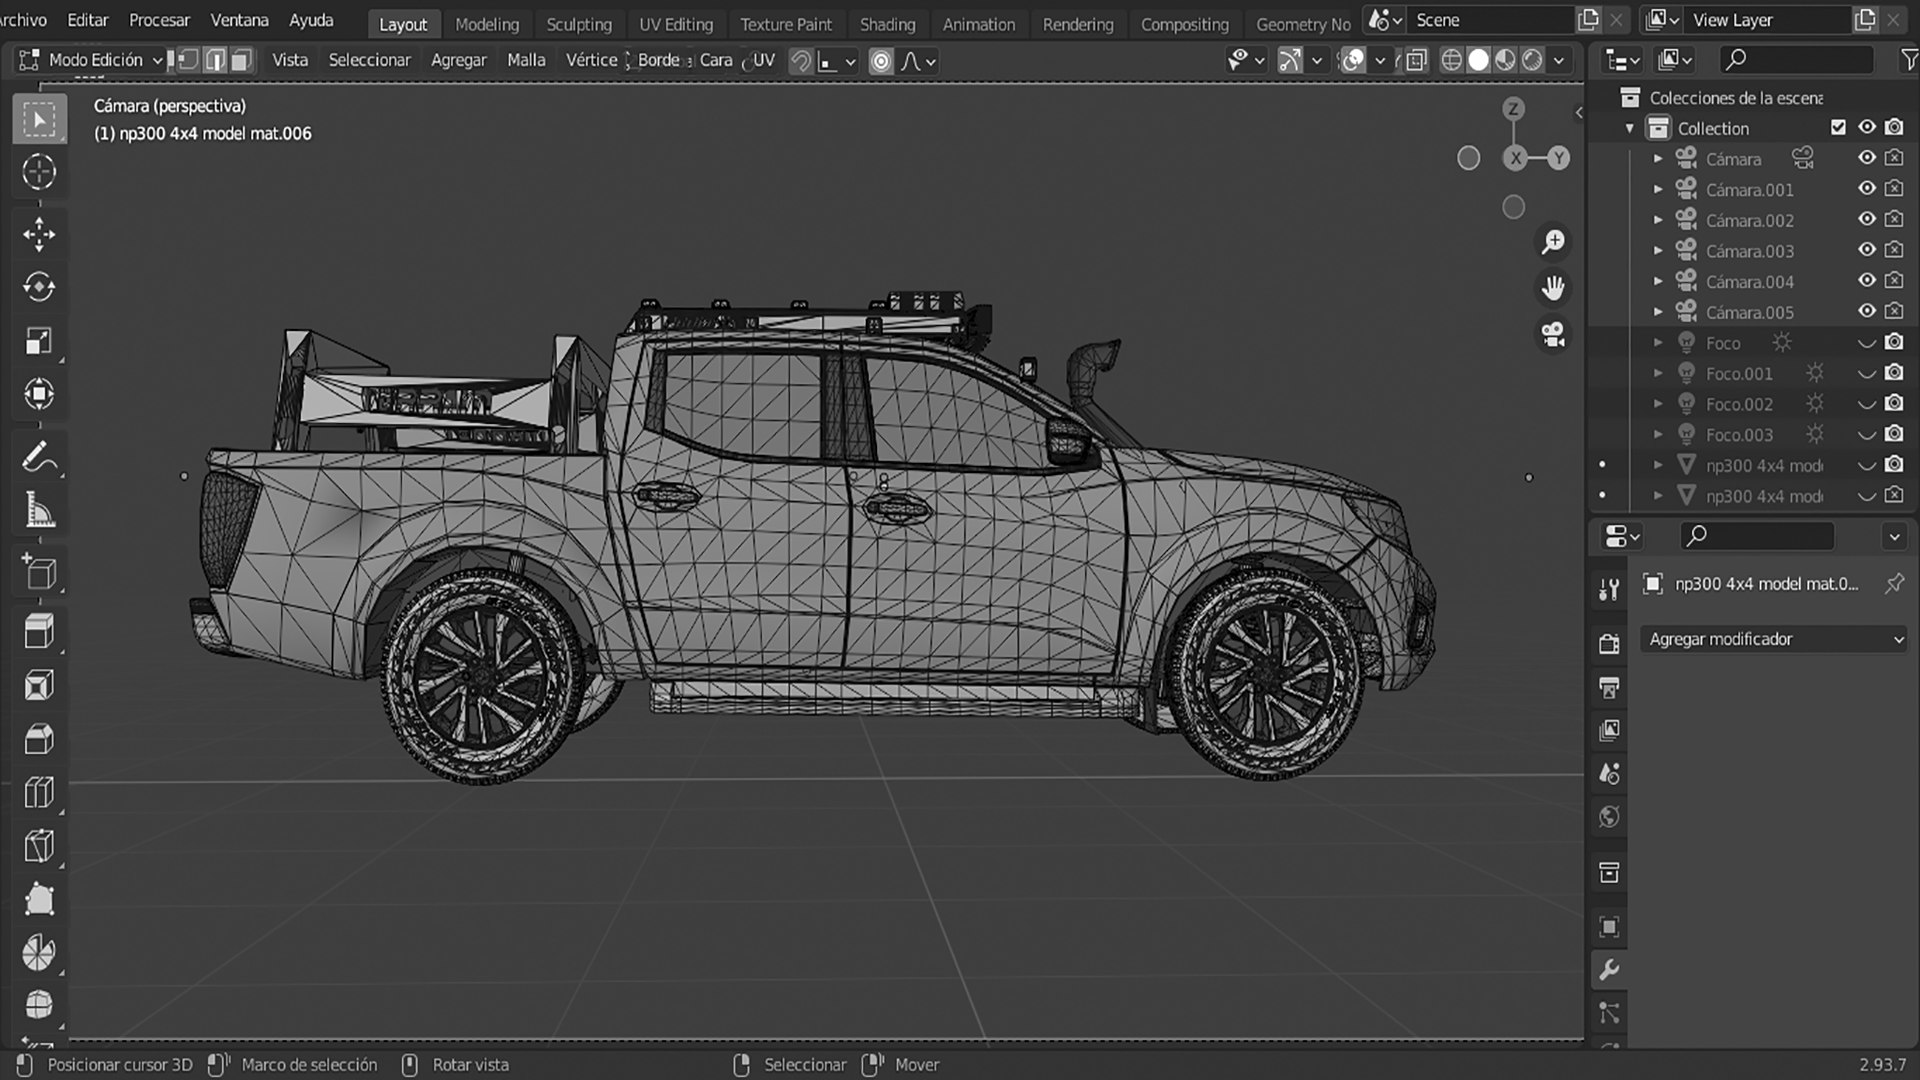
Task: Select the Scale tool
Action: pos(39,341)
